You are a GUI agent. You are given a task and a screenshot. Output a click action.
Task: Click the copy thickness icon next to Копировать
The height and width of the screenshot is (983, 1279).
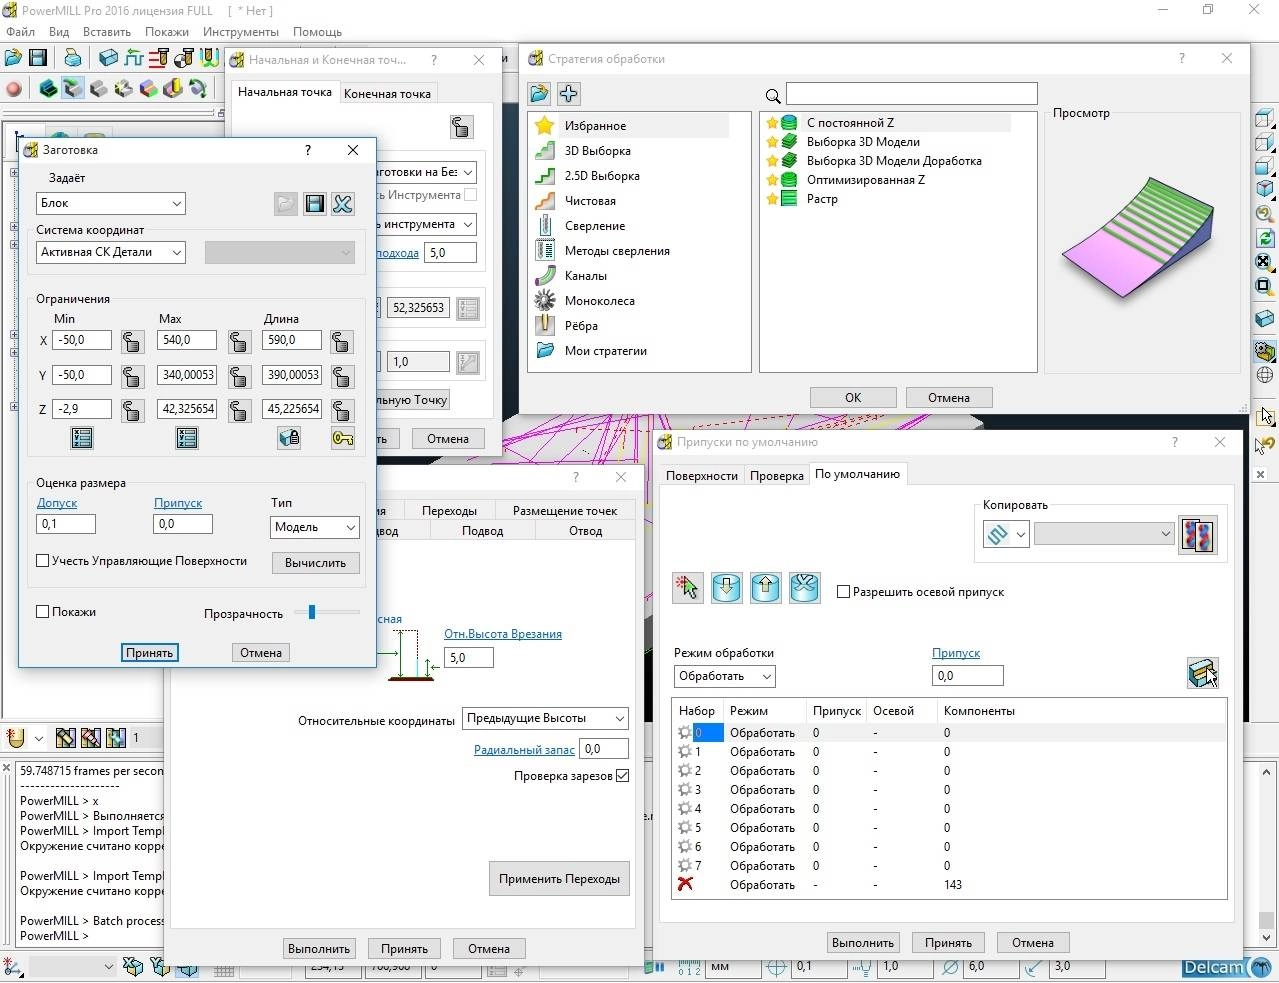[1198, 535]
